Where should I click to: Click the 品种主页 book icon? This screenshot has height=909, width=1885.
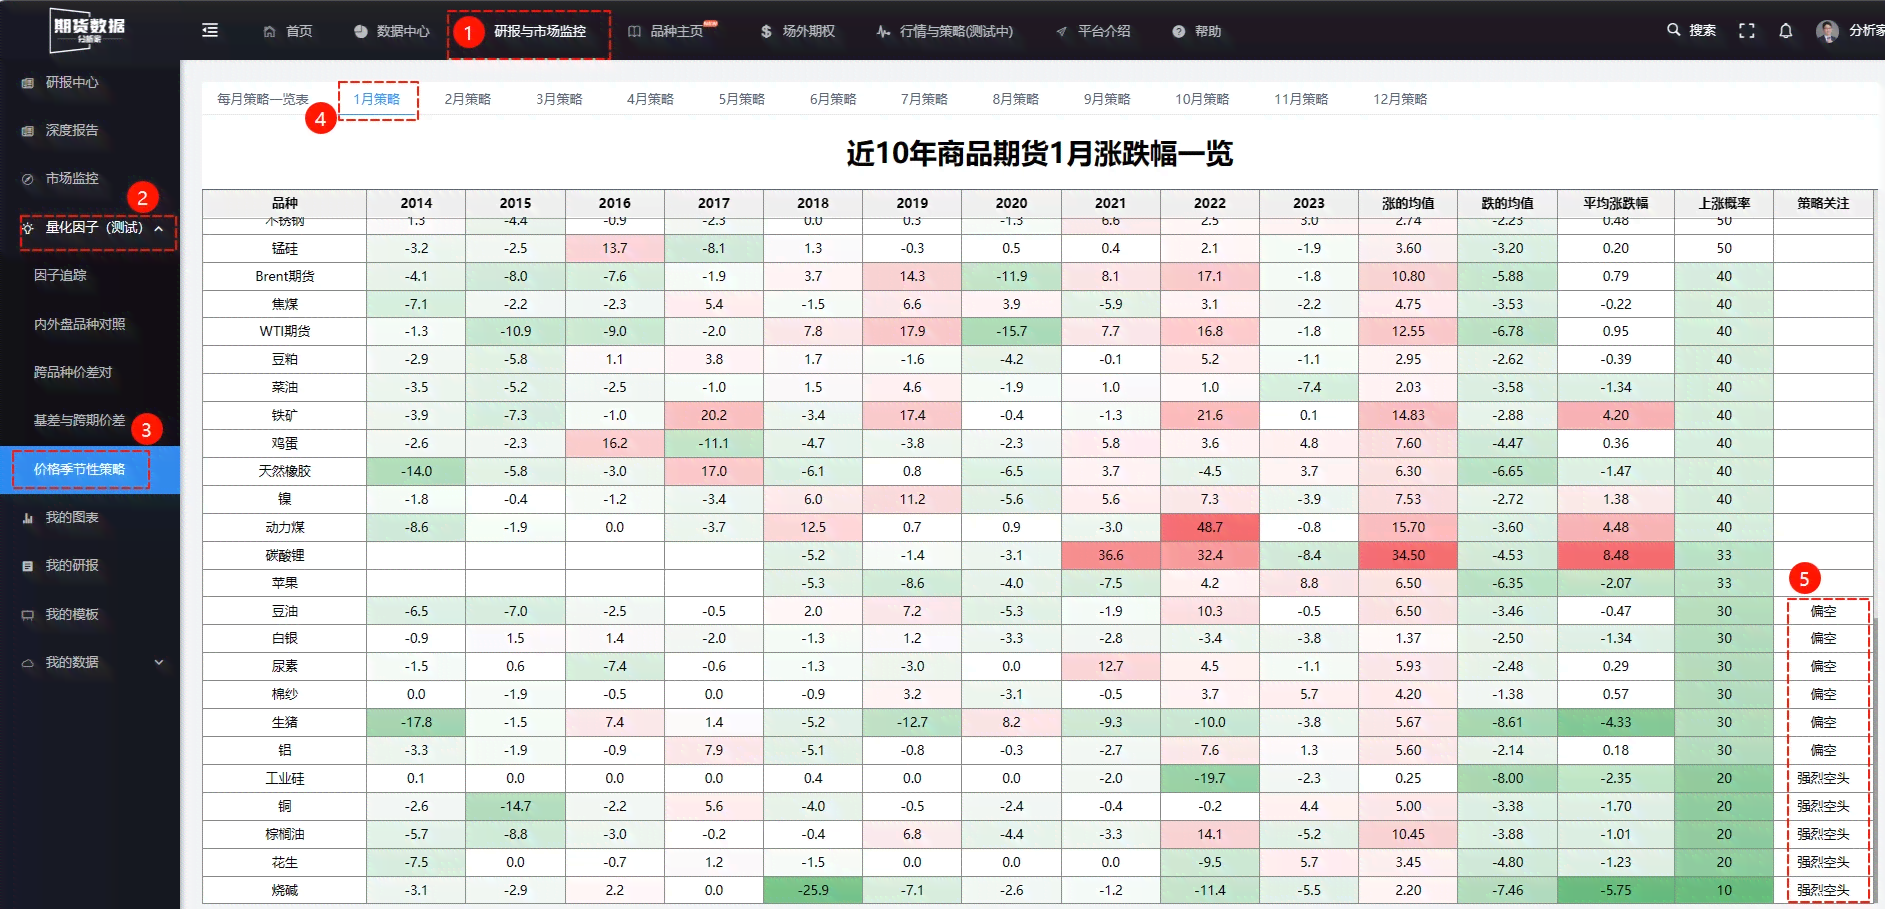point(634,31)
